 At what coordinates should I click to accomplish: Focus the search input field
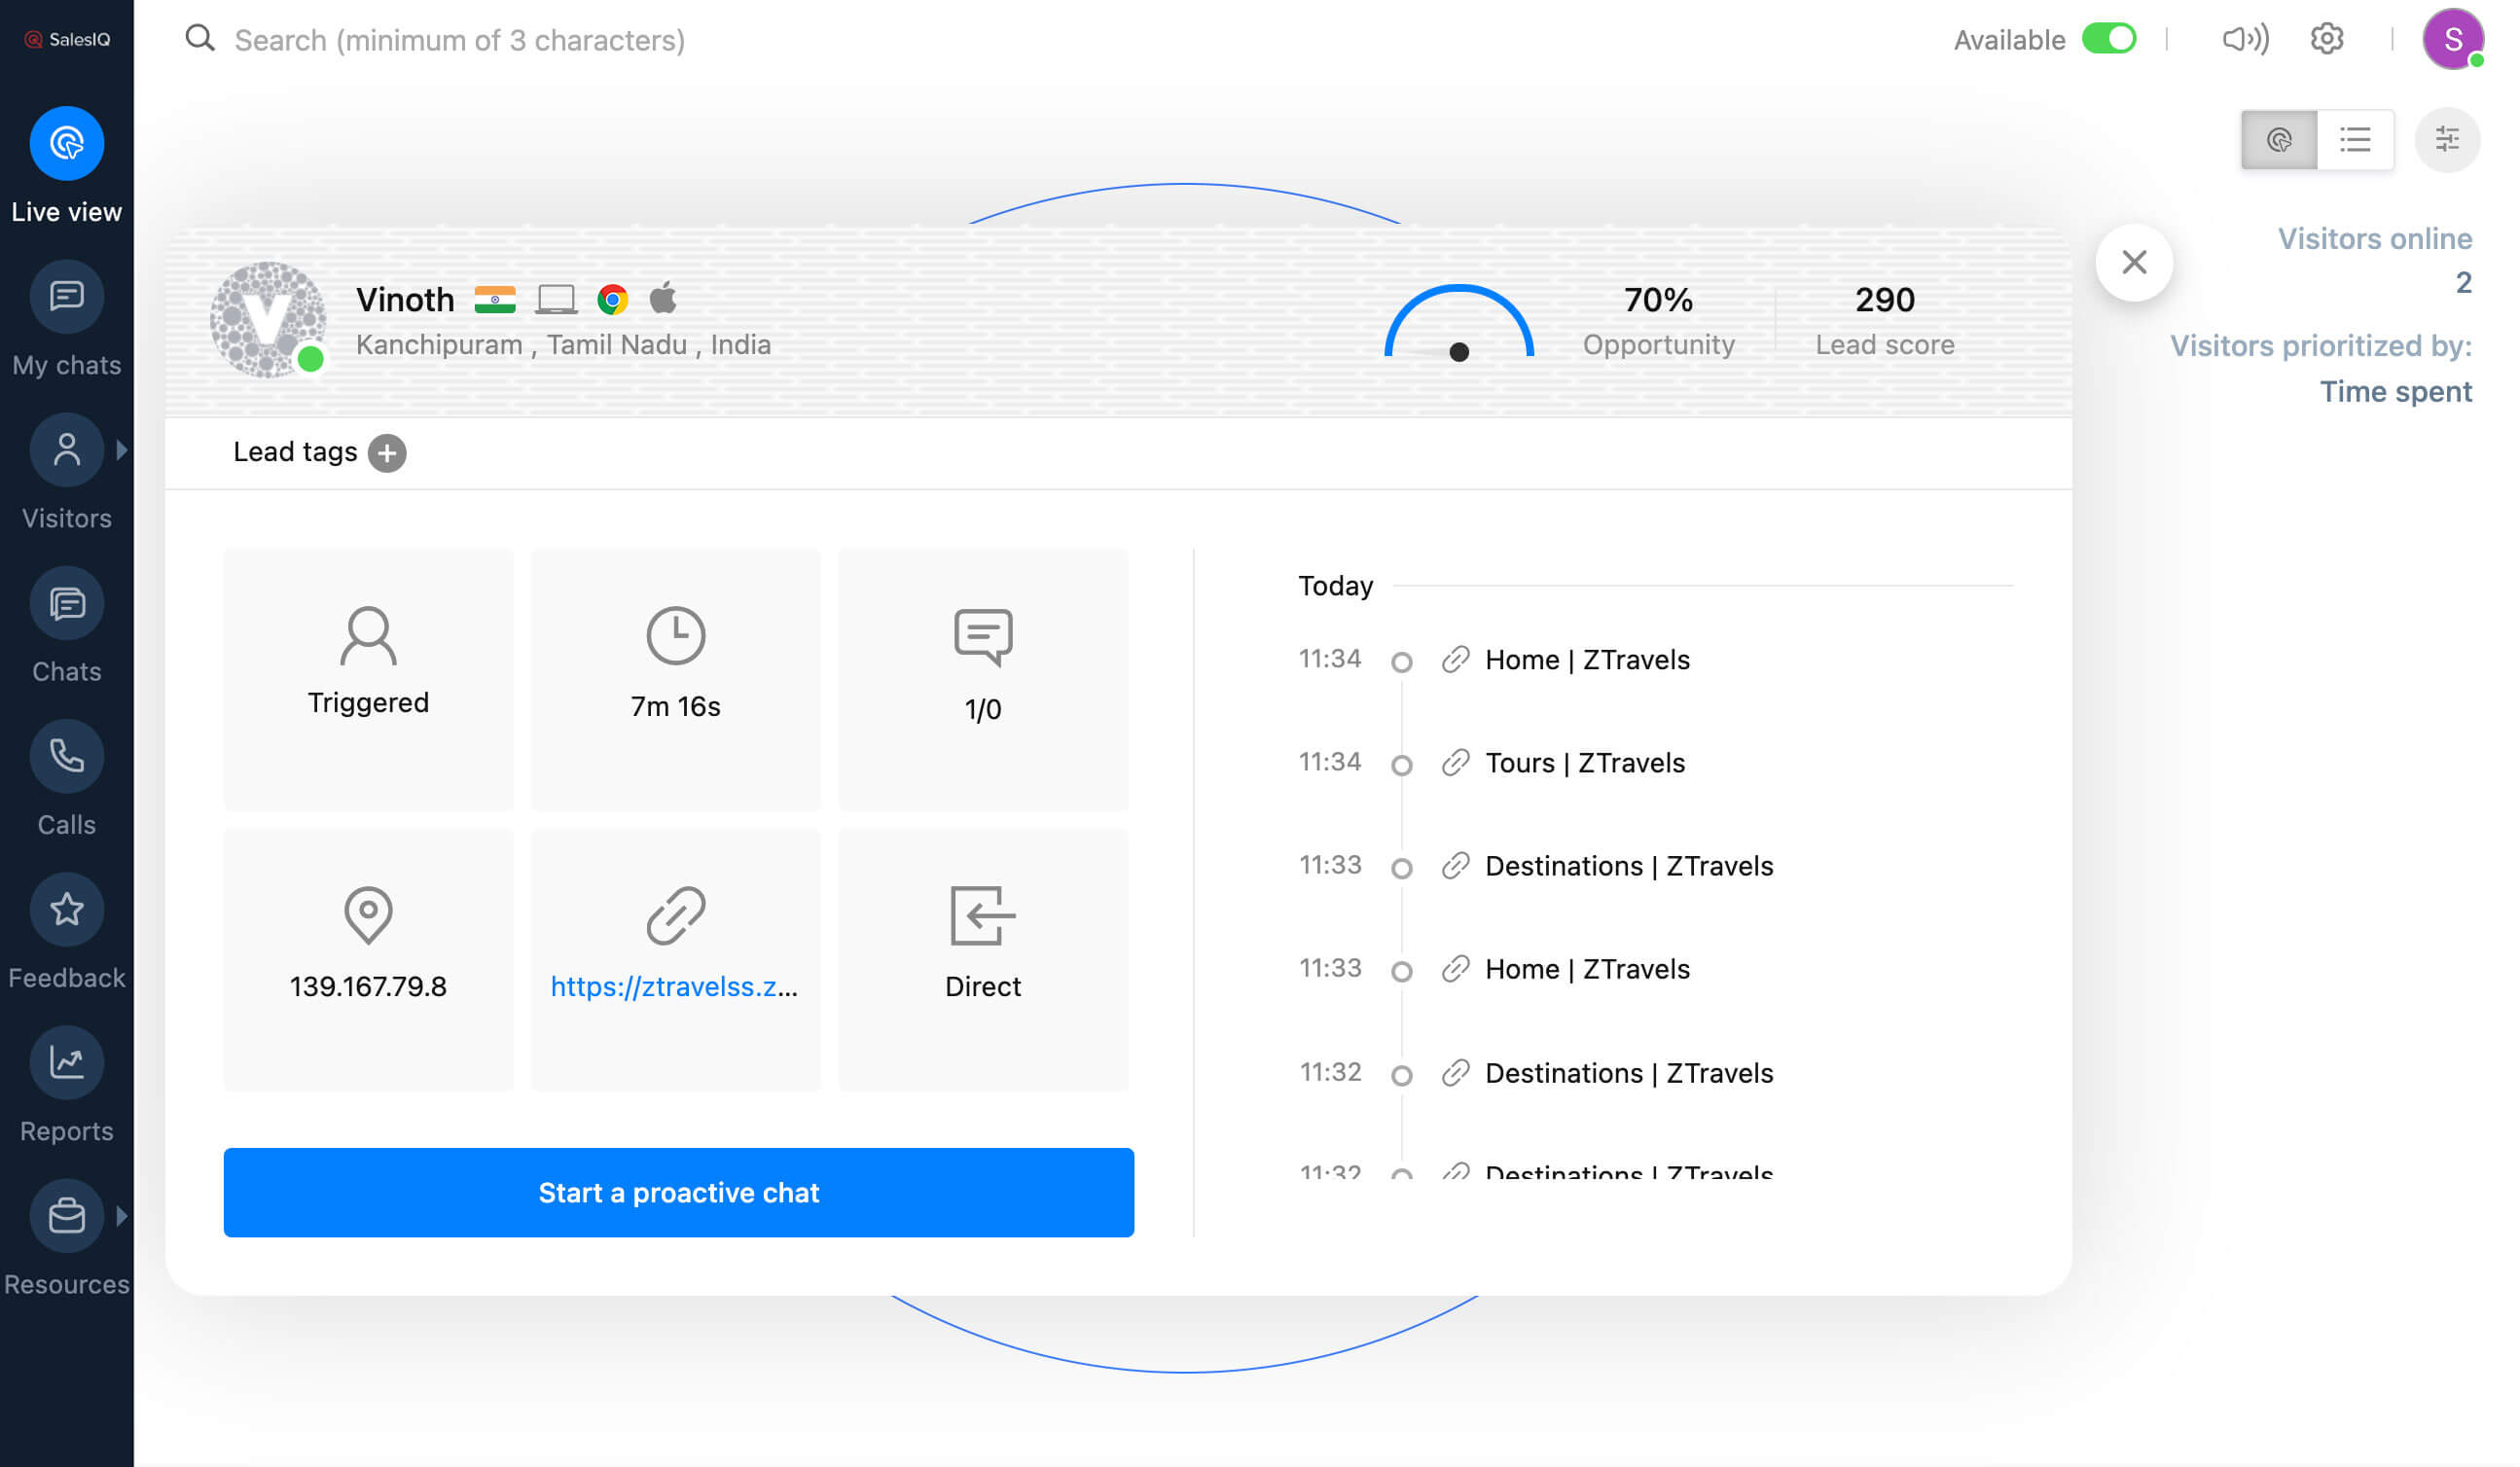(x=460, y=40)
